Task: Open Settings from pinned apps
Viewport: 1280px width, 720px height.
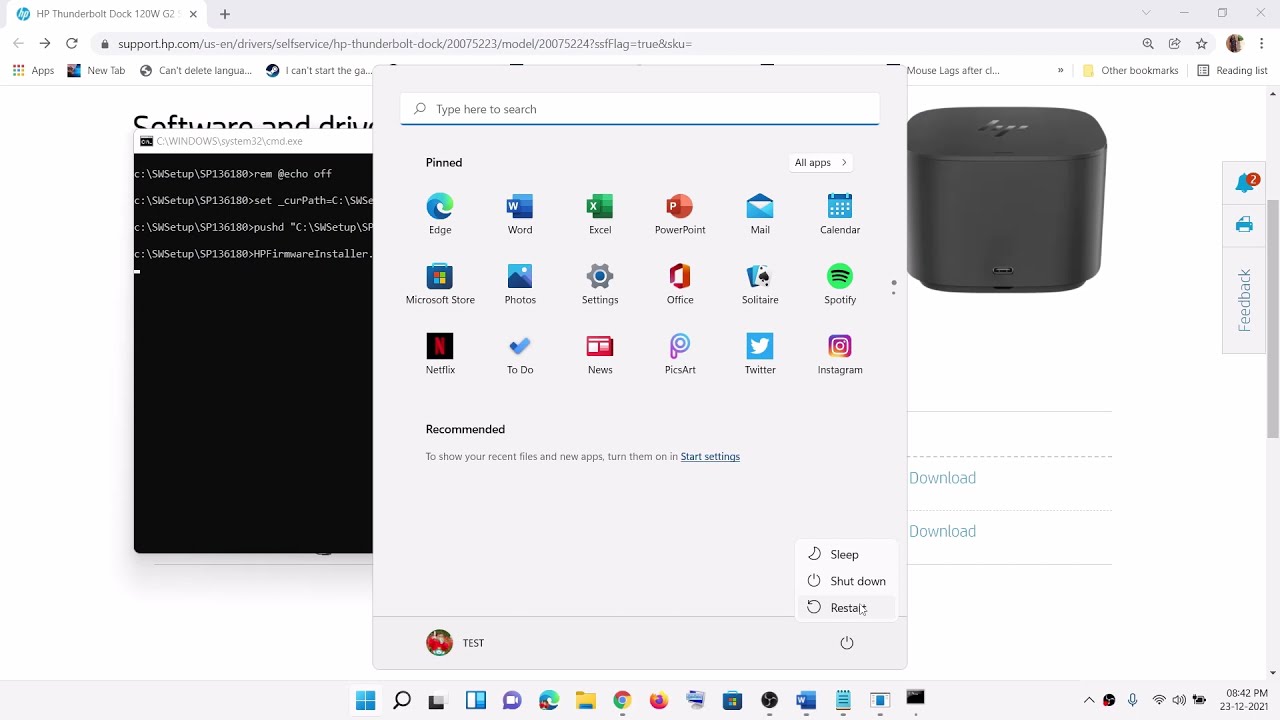Action: tap(600, 285)
